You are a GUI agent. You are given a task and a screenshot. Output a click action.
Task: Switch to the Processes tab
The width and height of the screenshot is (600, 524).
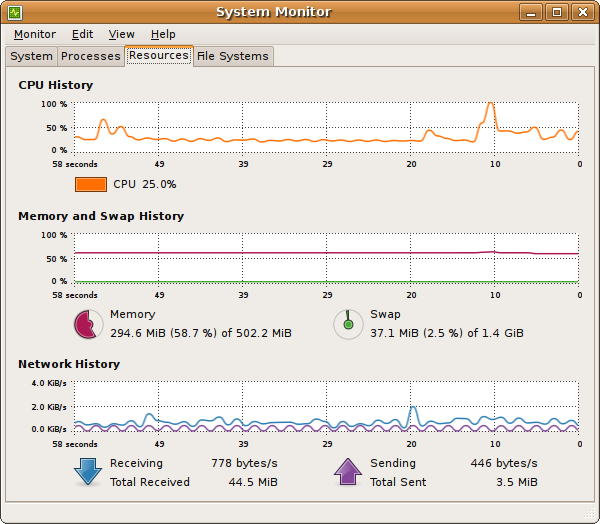point(91,56)
